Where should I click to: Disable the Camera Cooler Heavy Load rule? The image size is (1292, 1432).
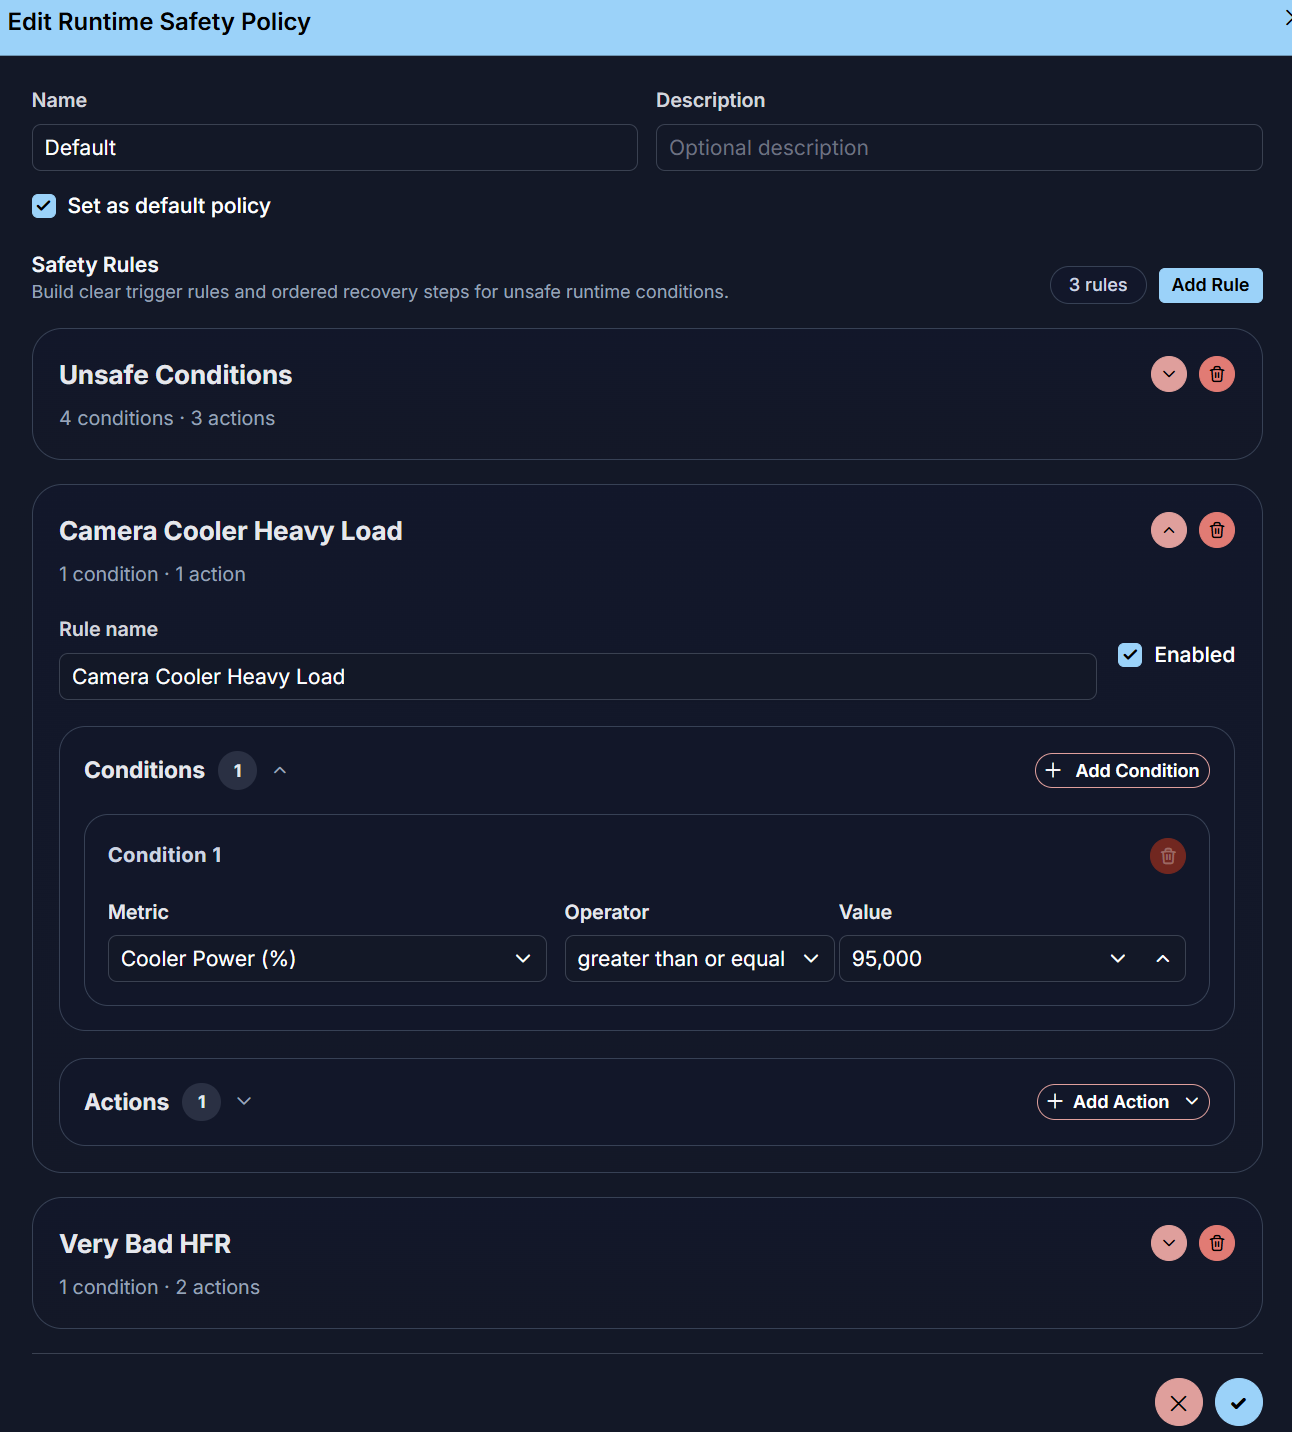coord(1130,655)
